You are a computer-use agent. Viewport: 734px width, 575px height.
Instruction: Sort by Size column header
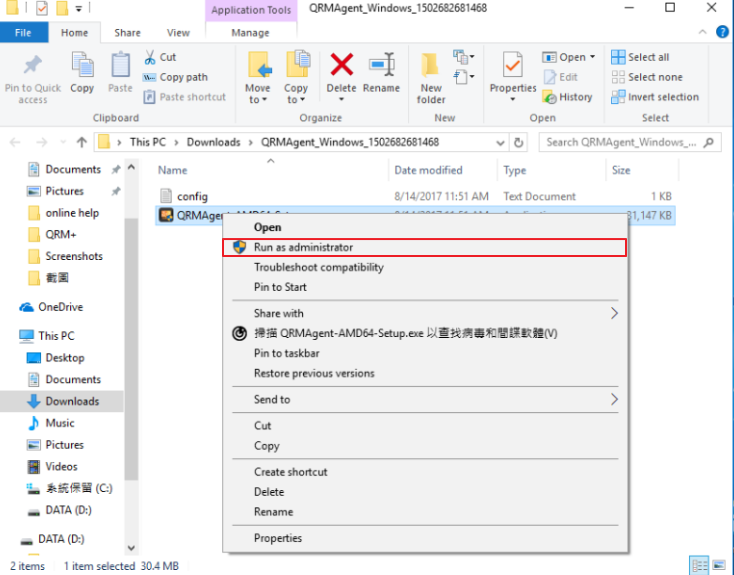point(621,170)
